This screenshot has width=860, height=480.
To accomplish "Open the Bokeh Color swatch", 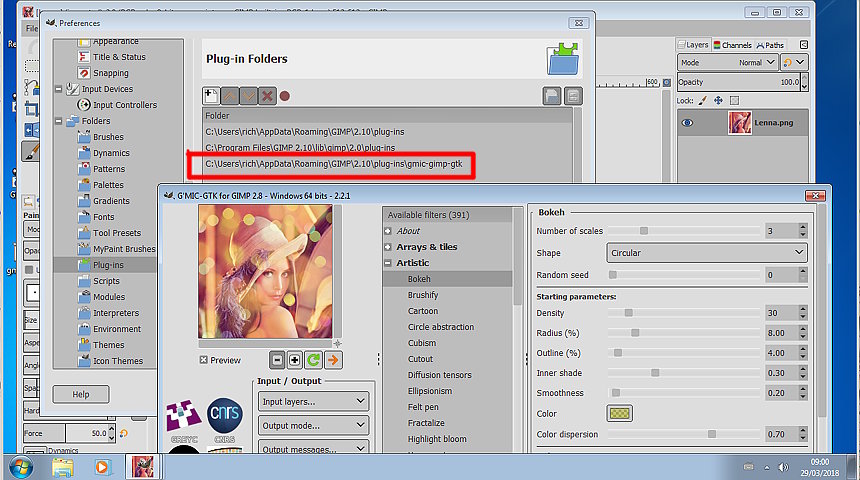I will pyautogui.click(x=620, y=414).
